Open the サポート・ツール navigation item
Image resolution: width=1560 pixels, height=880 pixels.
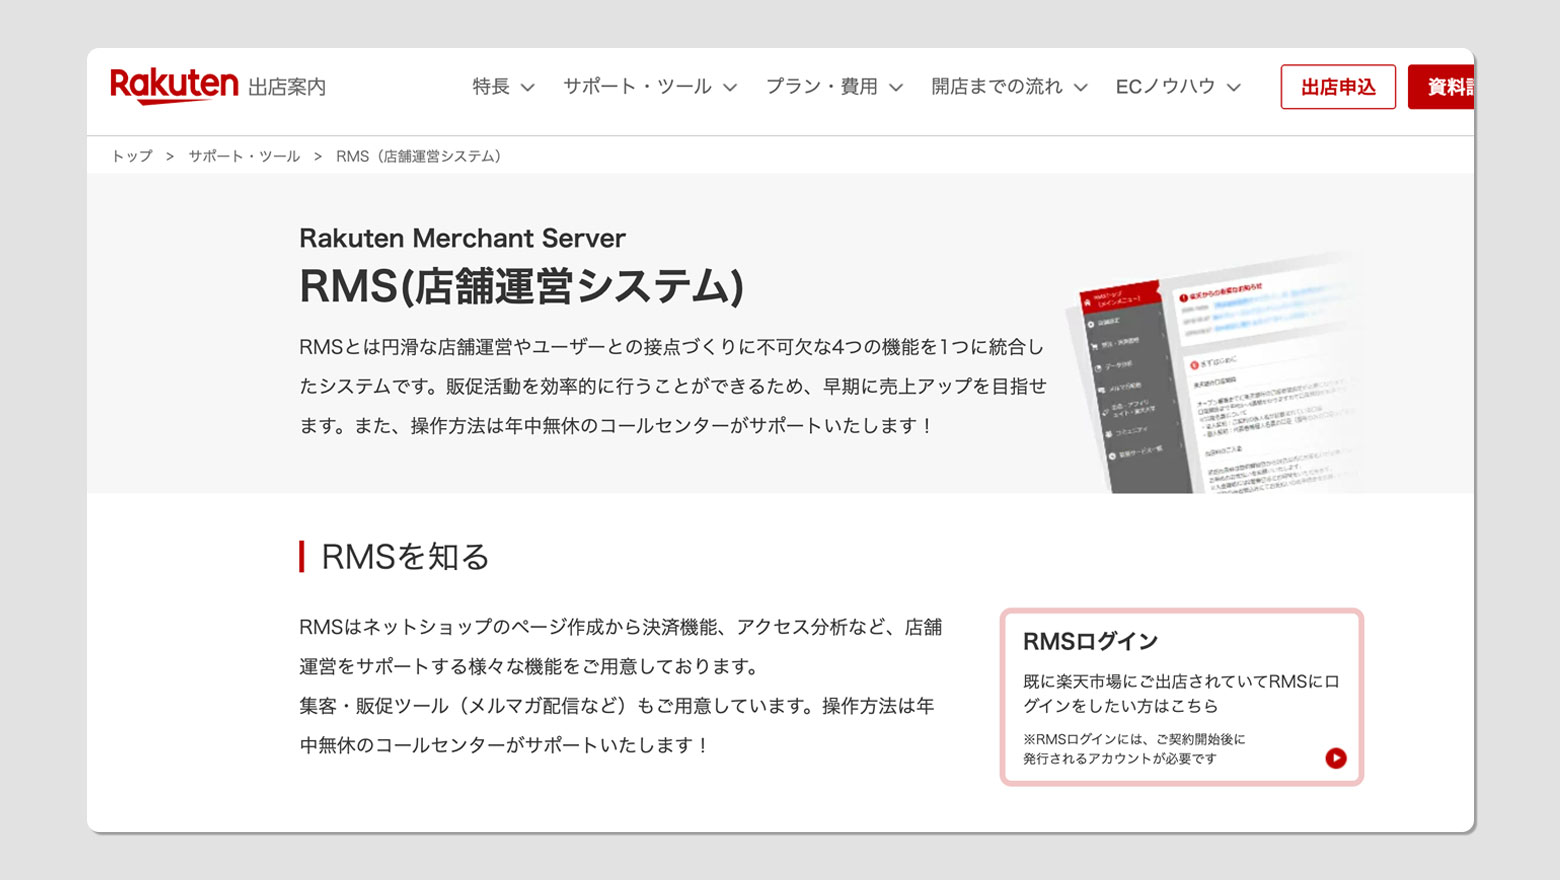pyautogui.click(x=637, y=87)
